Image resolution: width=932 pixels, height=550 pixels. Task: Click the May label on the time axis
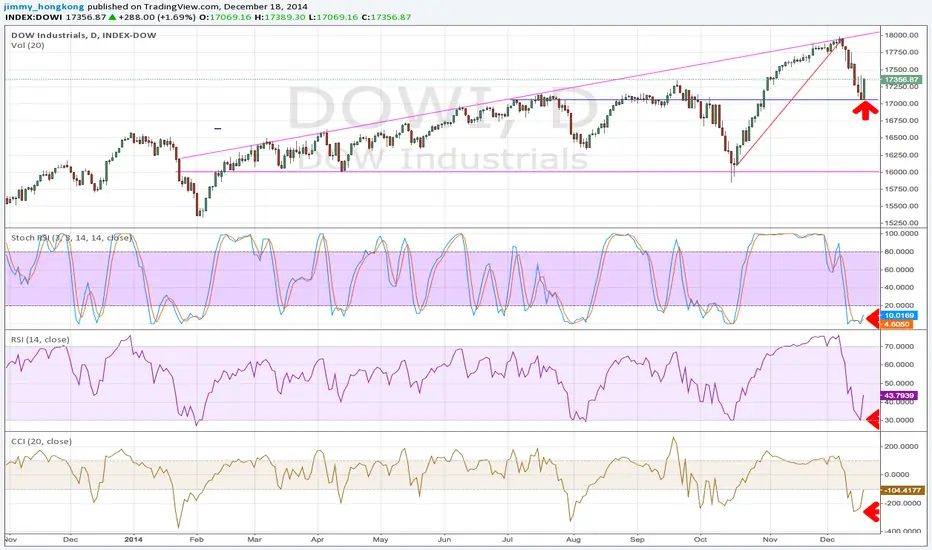(380, 540)
